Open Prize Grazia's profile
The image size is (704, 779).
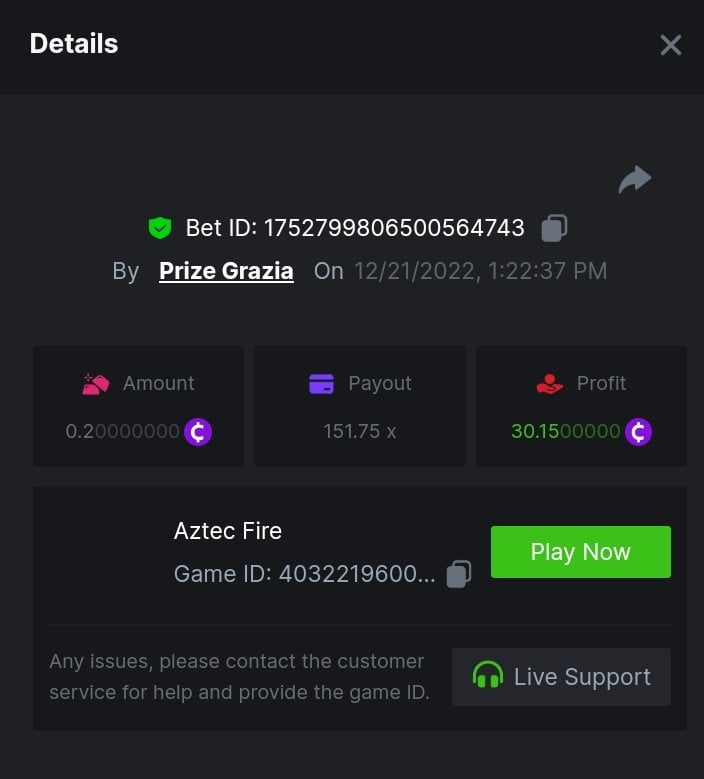[226, 271]
